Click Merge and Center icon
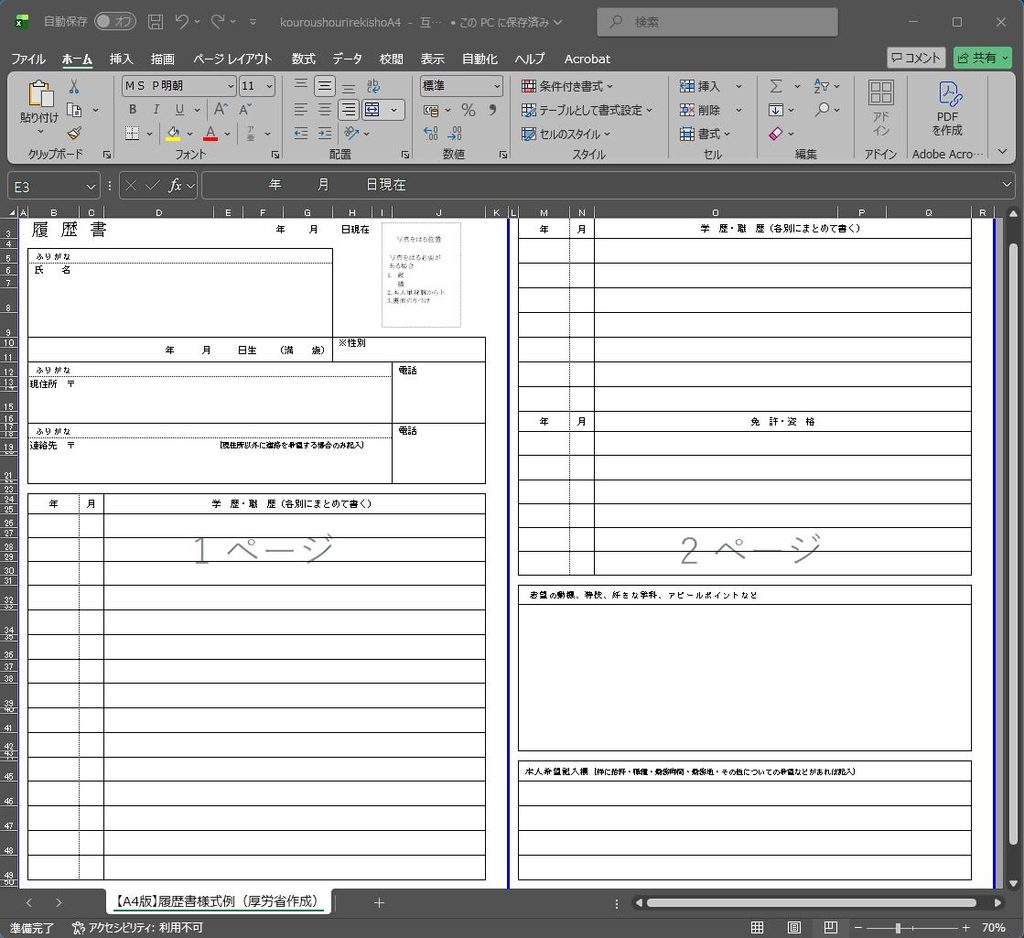 [372, 110]
